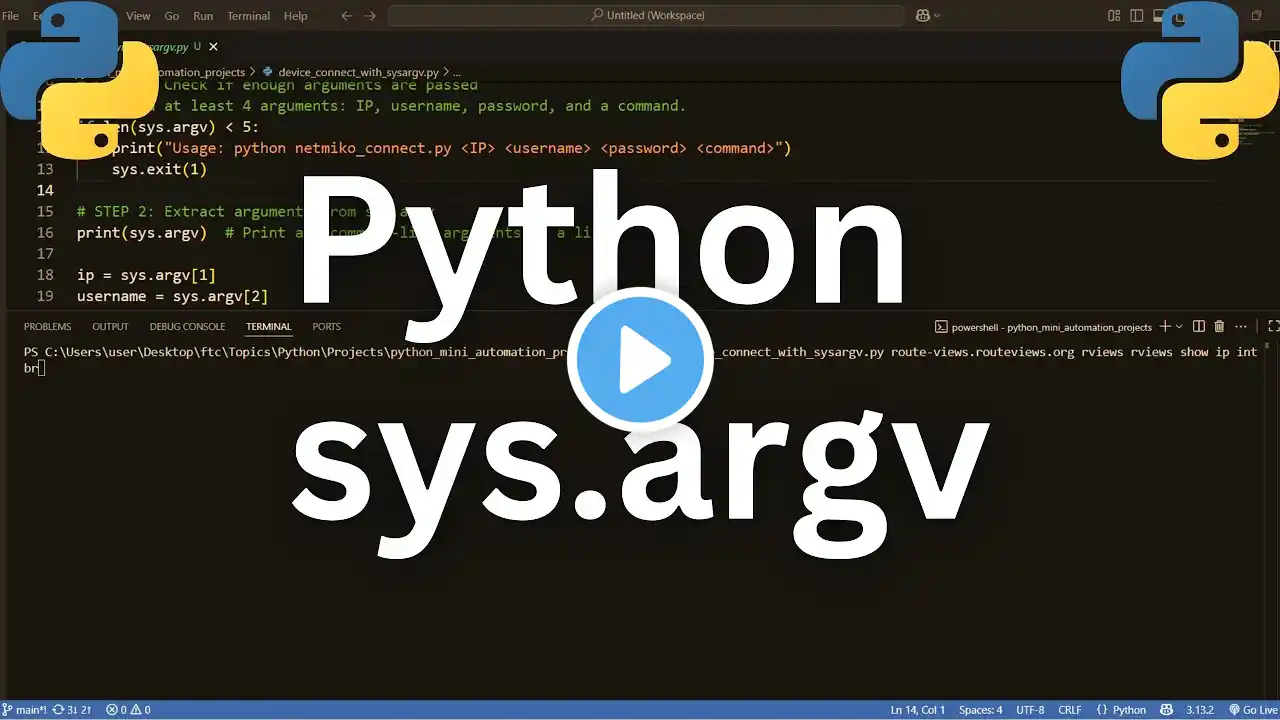Switch to the OUTPUT panel tab
Image resolution: width=1280 pixels, height=720 pixels.
pos(110,326)
